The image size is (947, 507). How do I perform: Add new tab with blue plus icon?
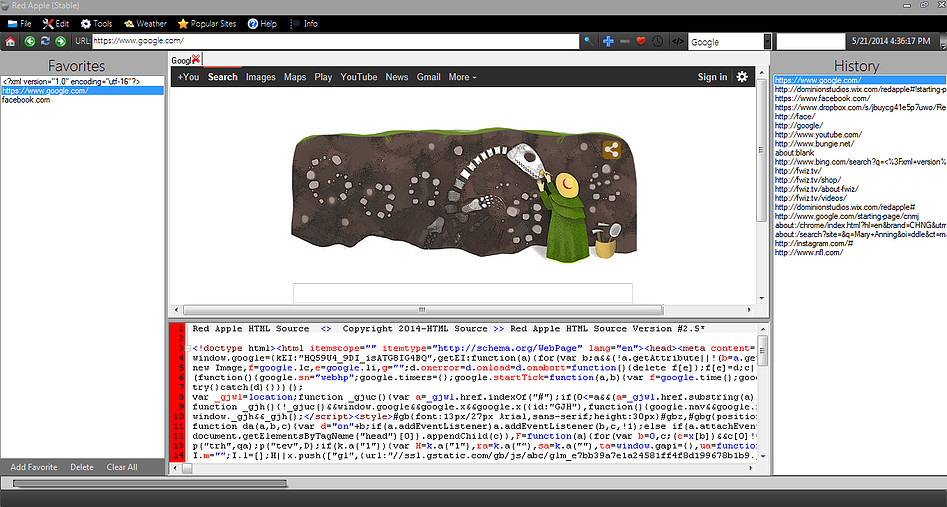[608, 41]
